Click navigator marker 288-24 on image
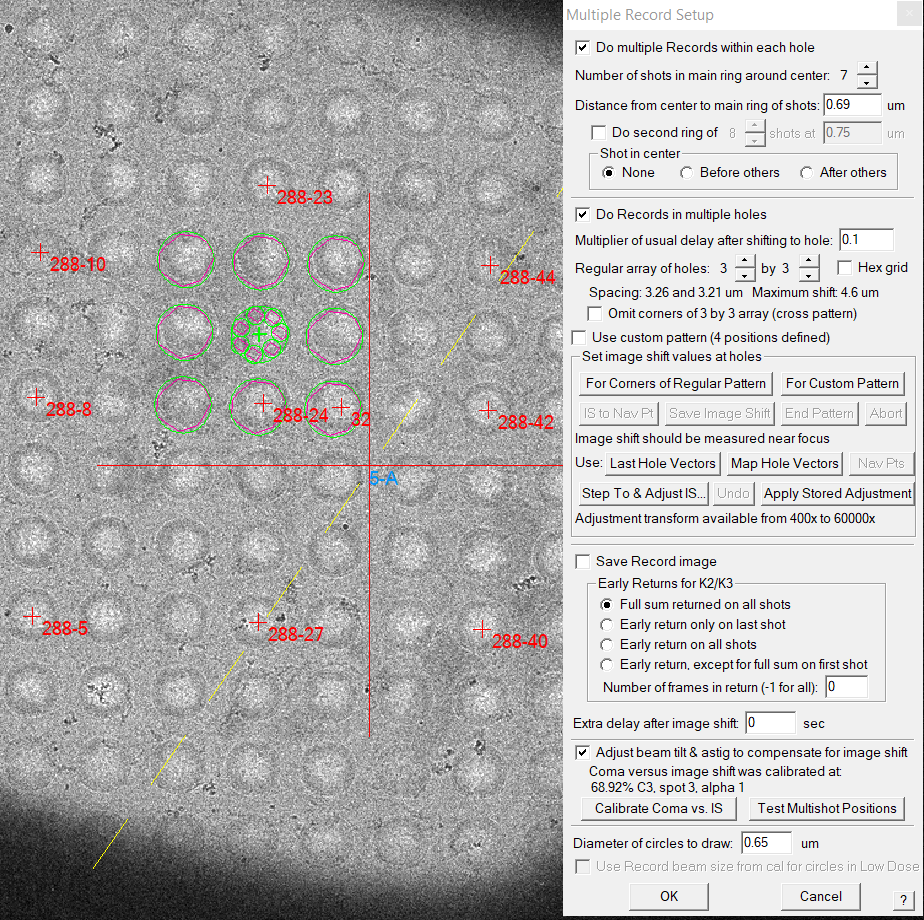924x920 pixels. click(263, 404)
